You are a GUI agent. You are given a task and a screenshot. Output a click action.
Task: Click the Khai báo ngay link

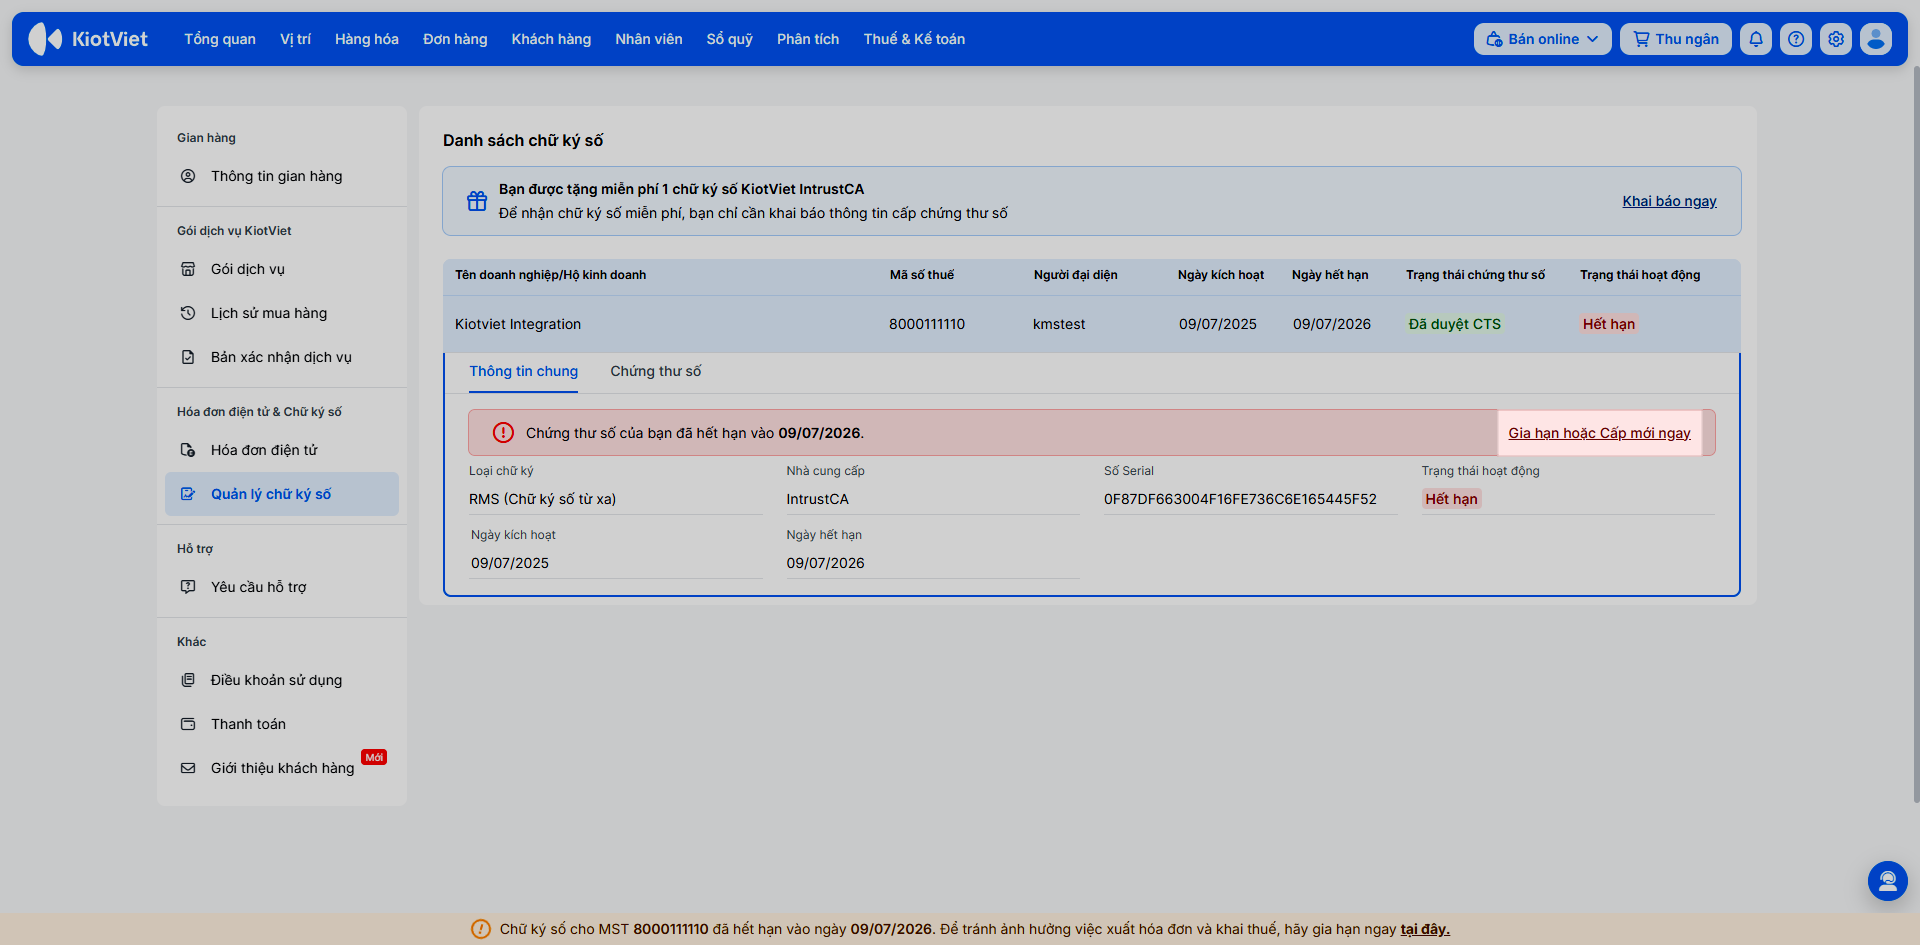[x=1669, y=201]
